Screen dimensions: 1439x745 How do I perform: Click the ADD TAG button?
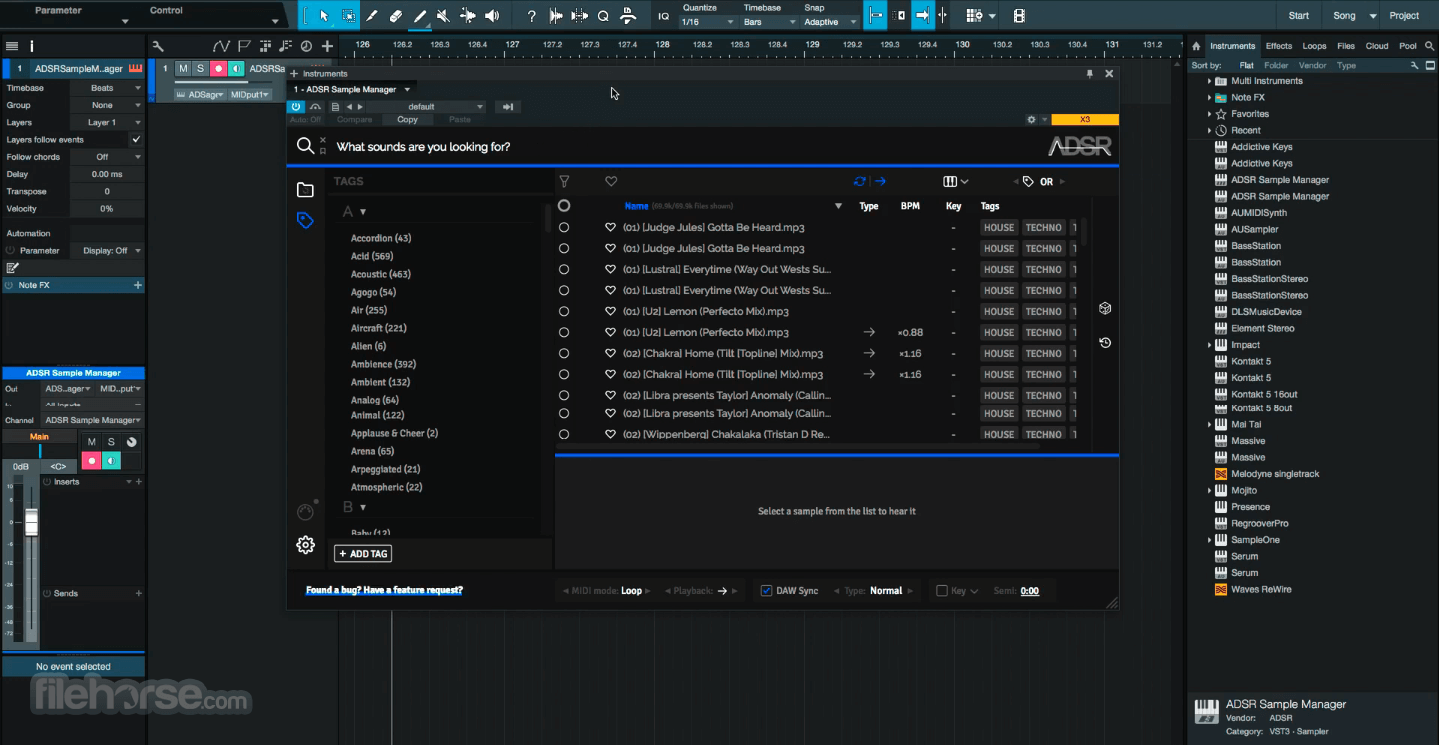coord(363,554)
